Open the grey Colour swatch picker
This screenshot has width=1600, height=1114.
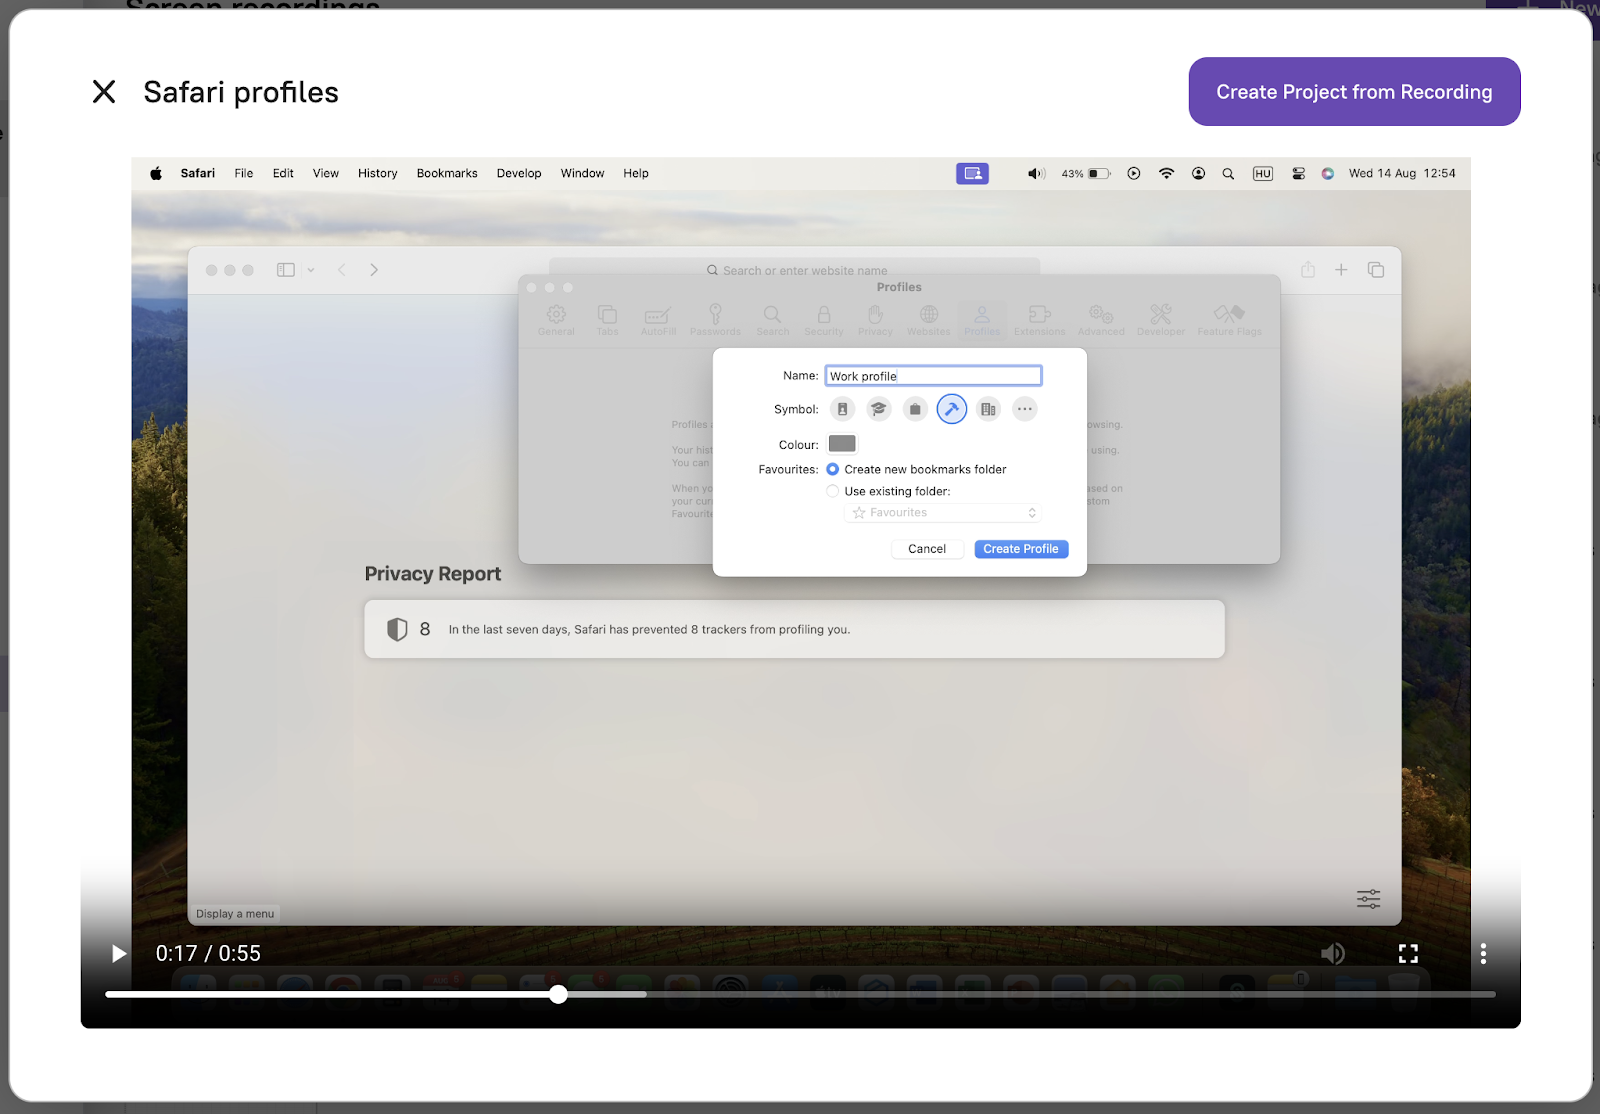[x=842, y=444]
